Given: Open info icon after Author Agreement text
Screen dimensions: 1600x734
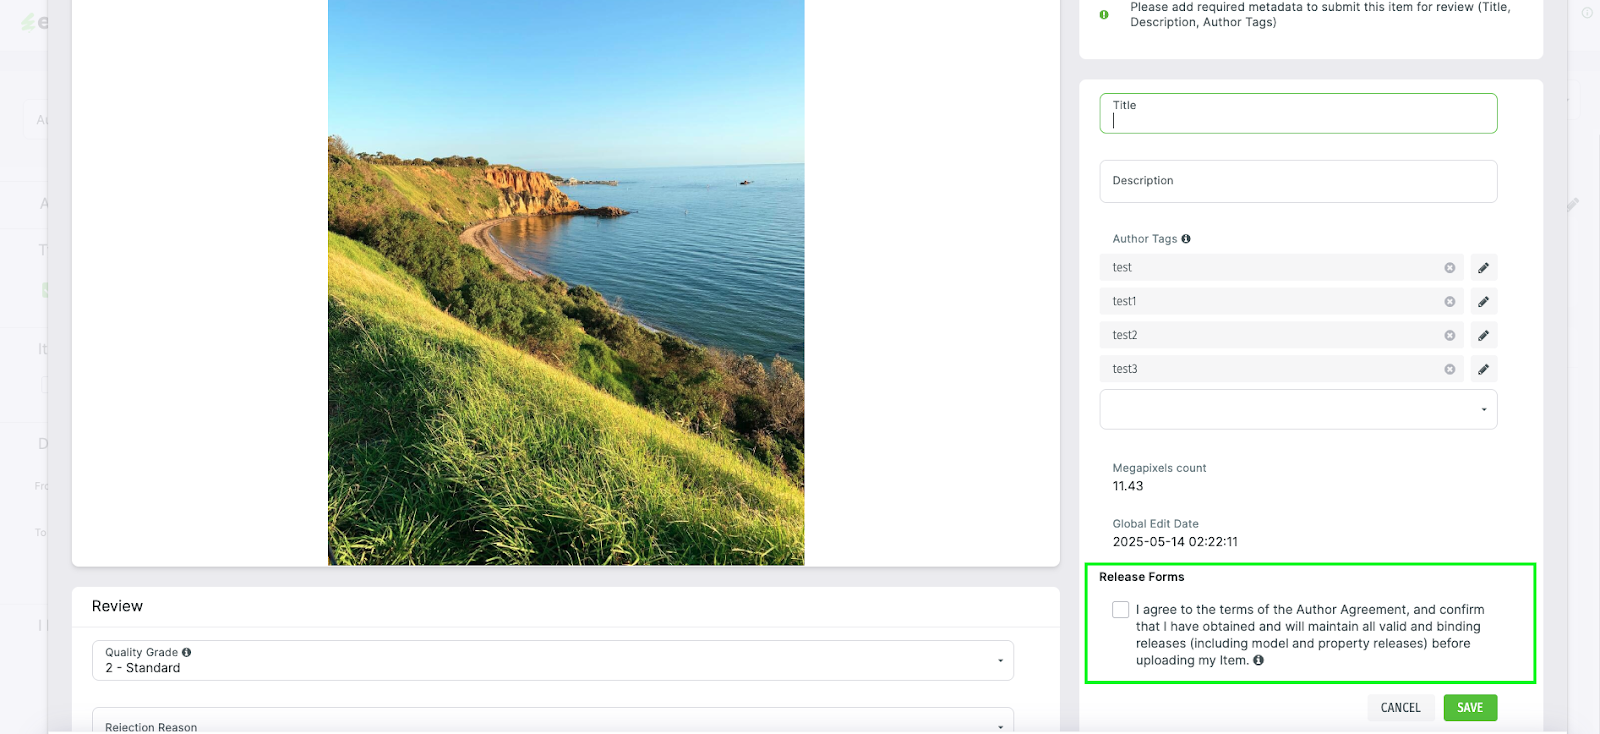Looking at the screenshot, I should [1258, 660].
